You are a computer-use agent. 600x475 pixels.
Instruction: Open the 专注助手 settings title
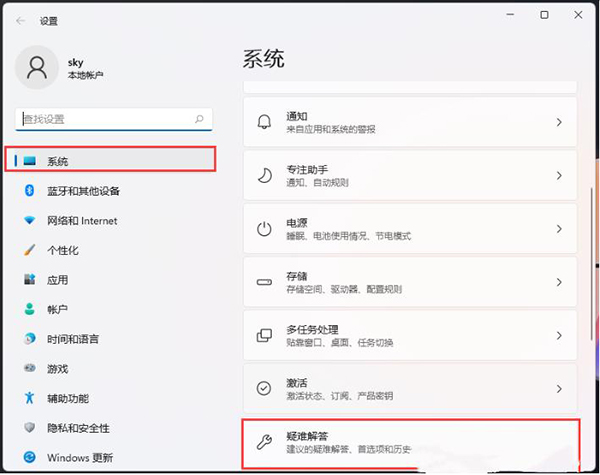pos(307,169)
